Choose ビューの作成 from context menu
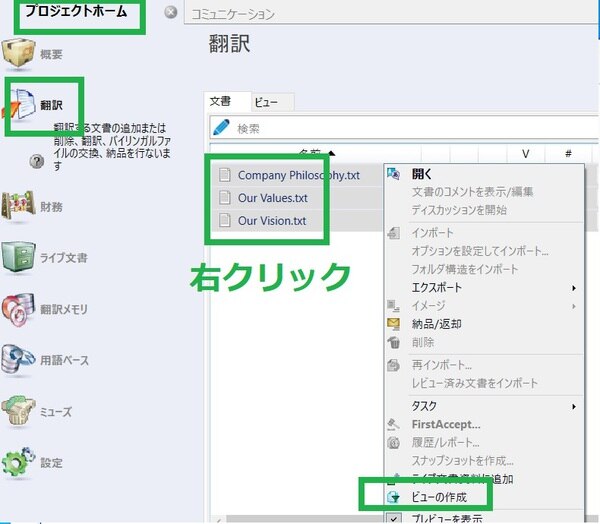Image resolution: width=600 pixels, height=524 pixels. 438,496
